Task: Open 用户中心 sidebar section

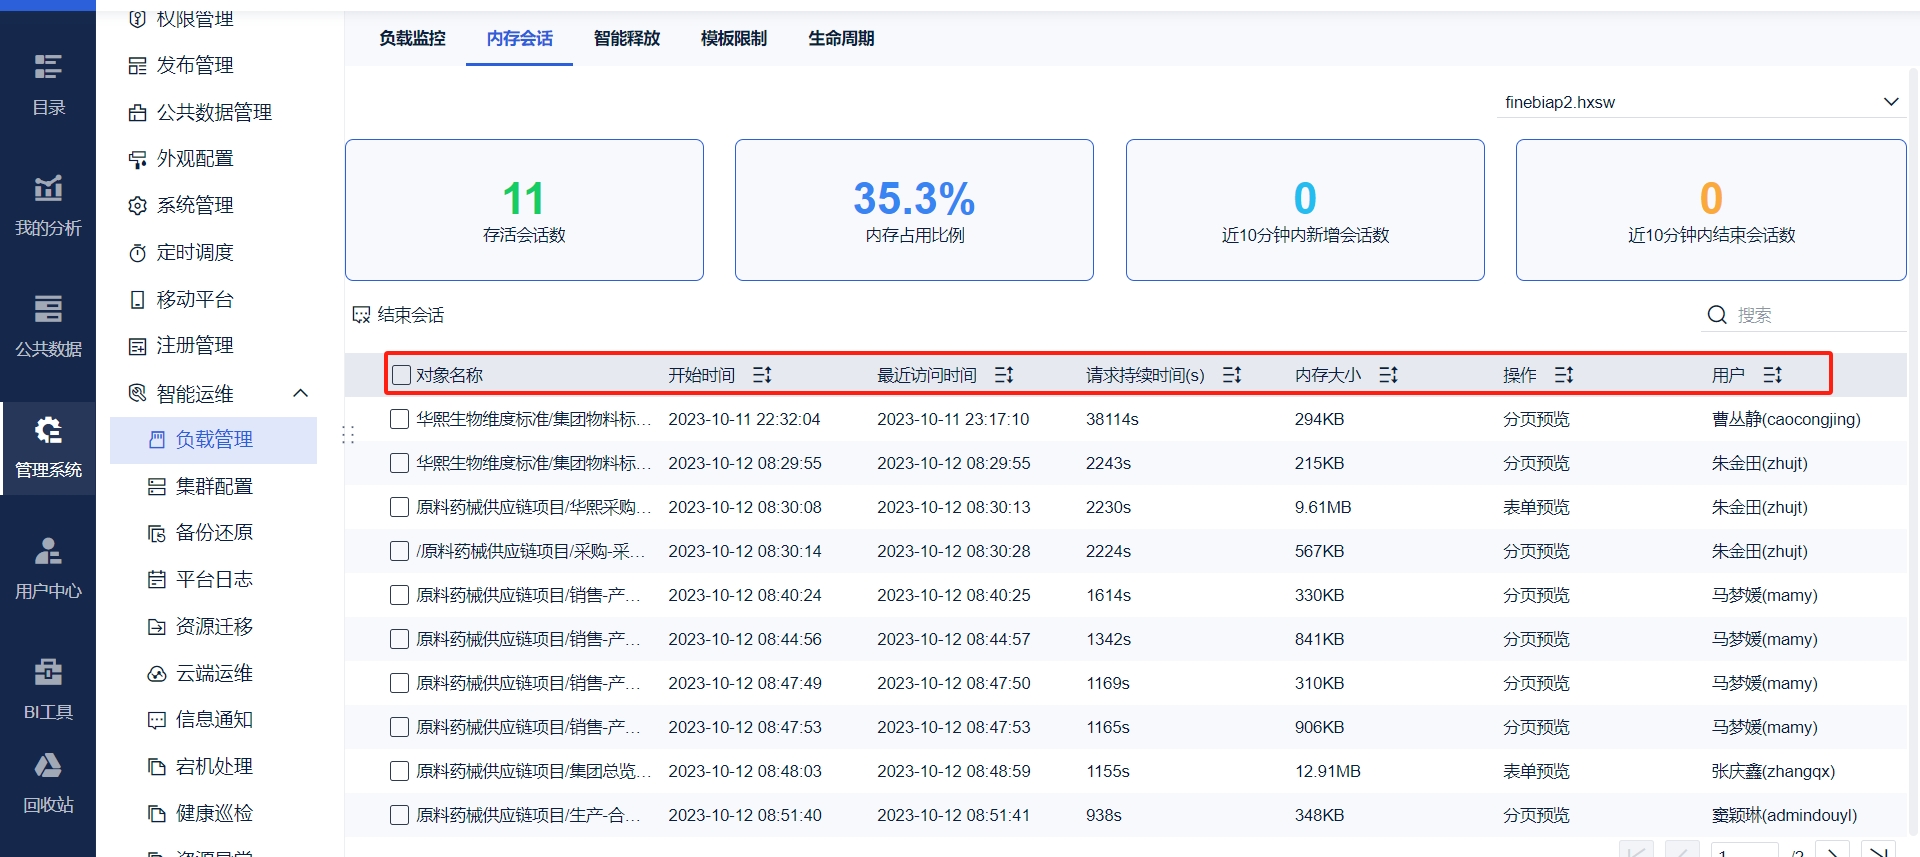Action: pos(48,569)
